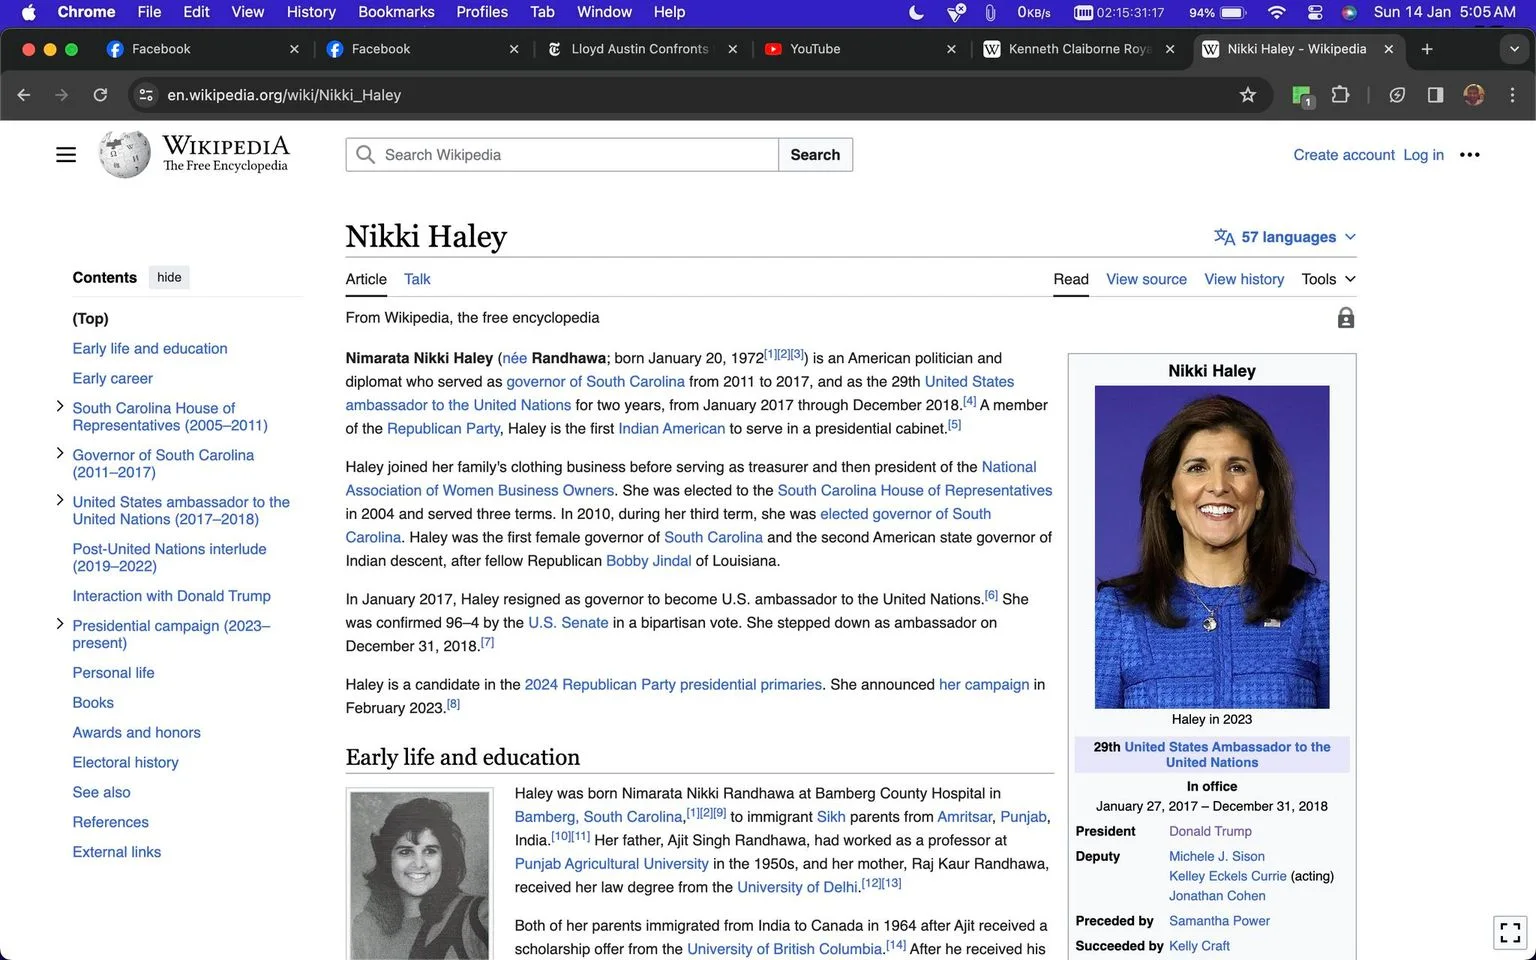Hide the Contents sidebar
Viewport: 1536px width, 960px height.
169,278
